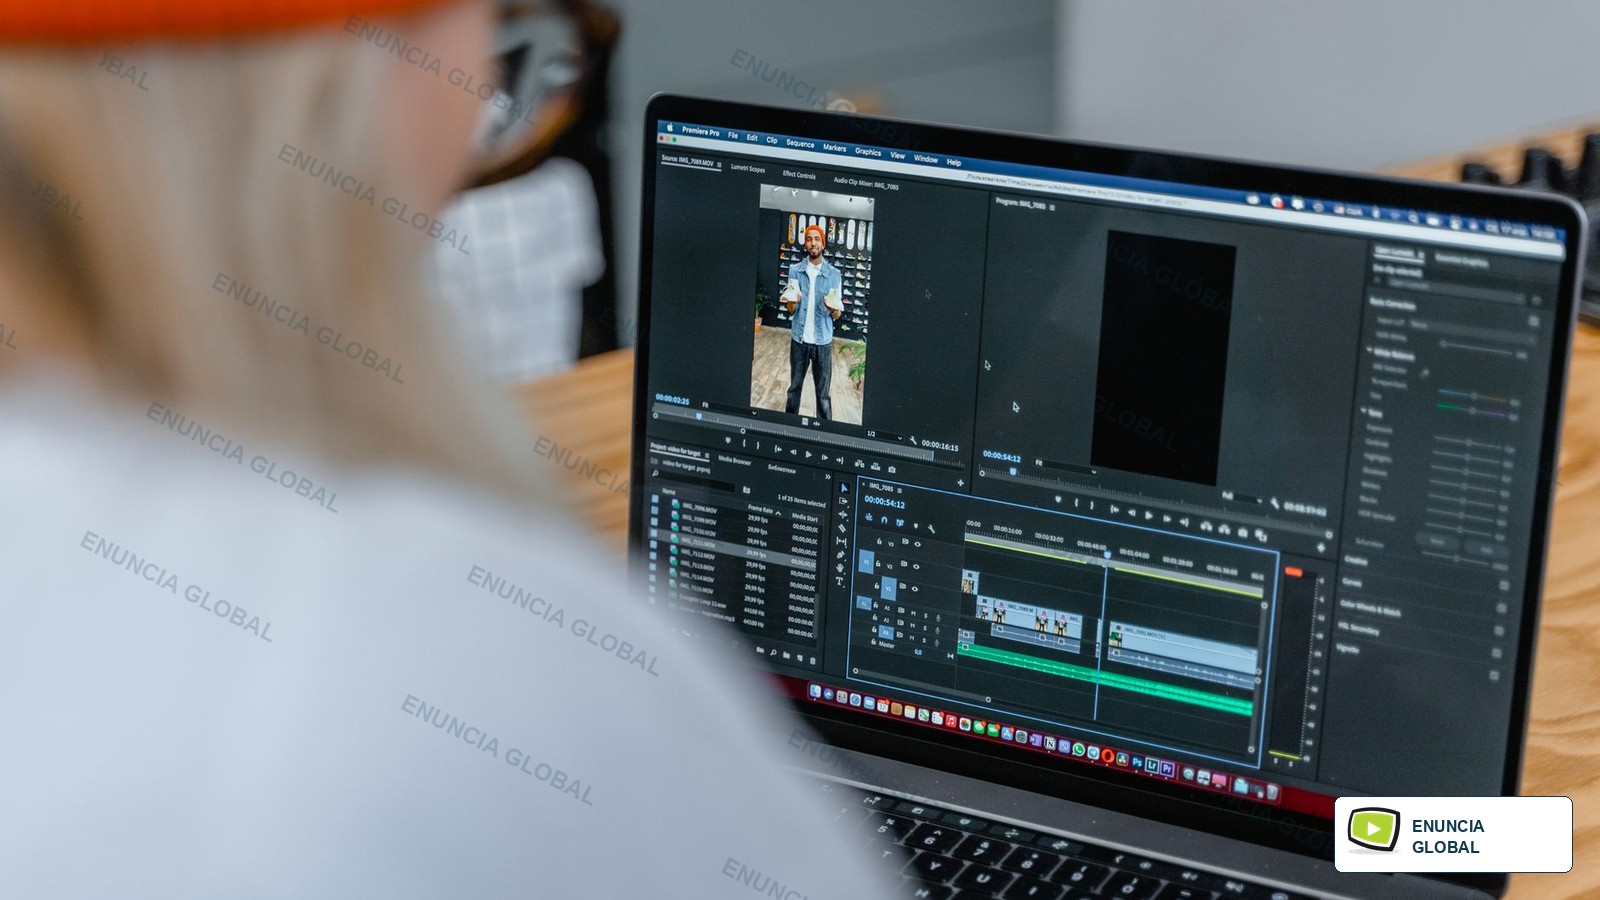Viewport: 1600px width, 900px height.
Task: Expand Color Wheels & Match section
Action: (x=1370, y=607)
